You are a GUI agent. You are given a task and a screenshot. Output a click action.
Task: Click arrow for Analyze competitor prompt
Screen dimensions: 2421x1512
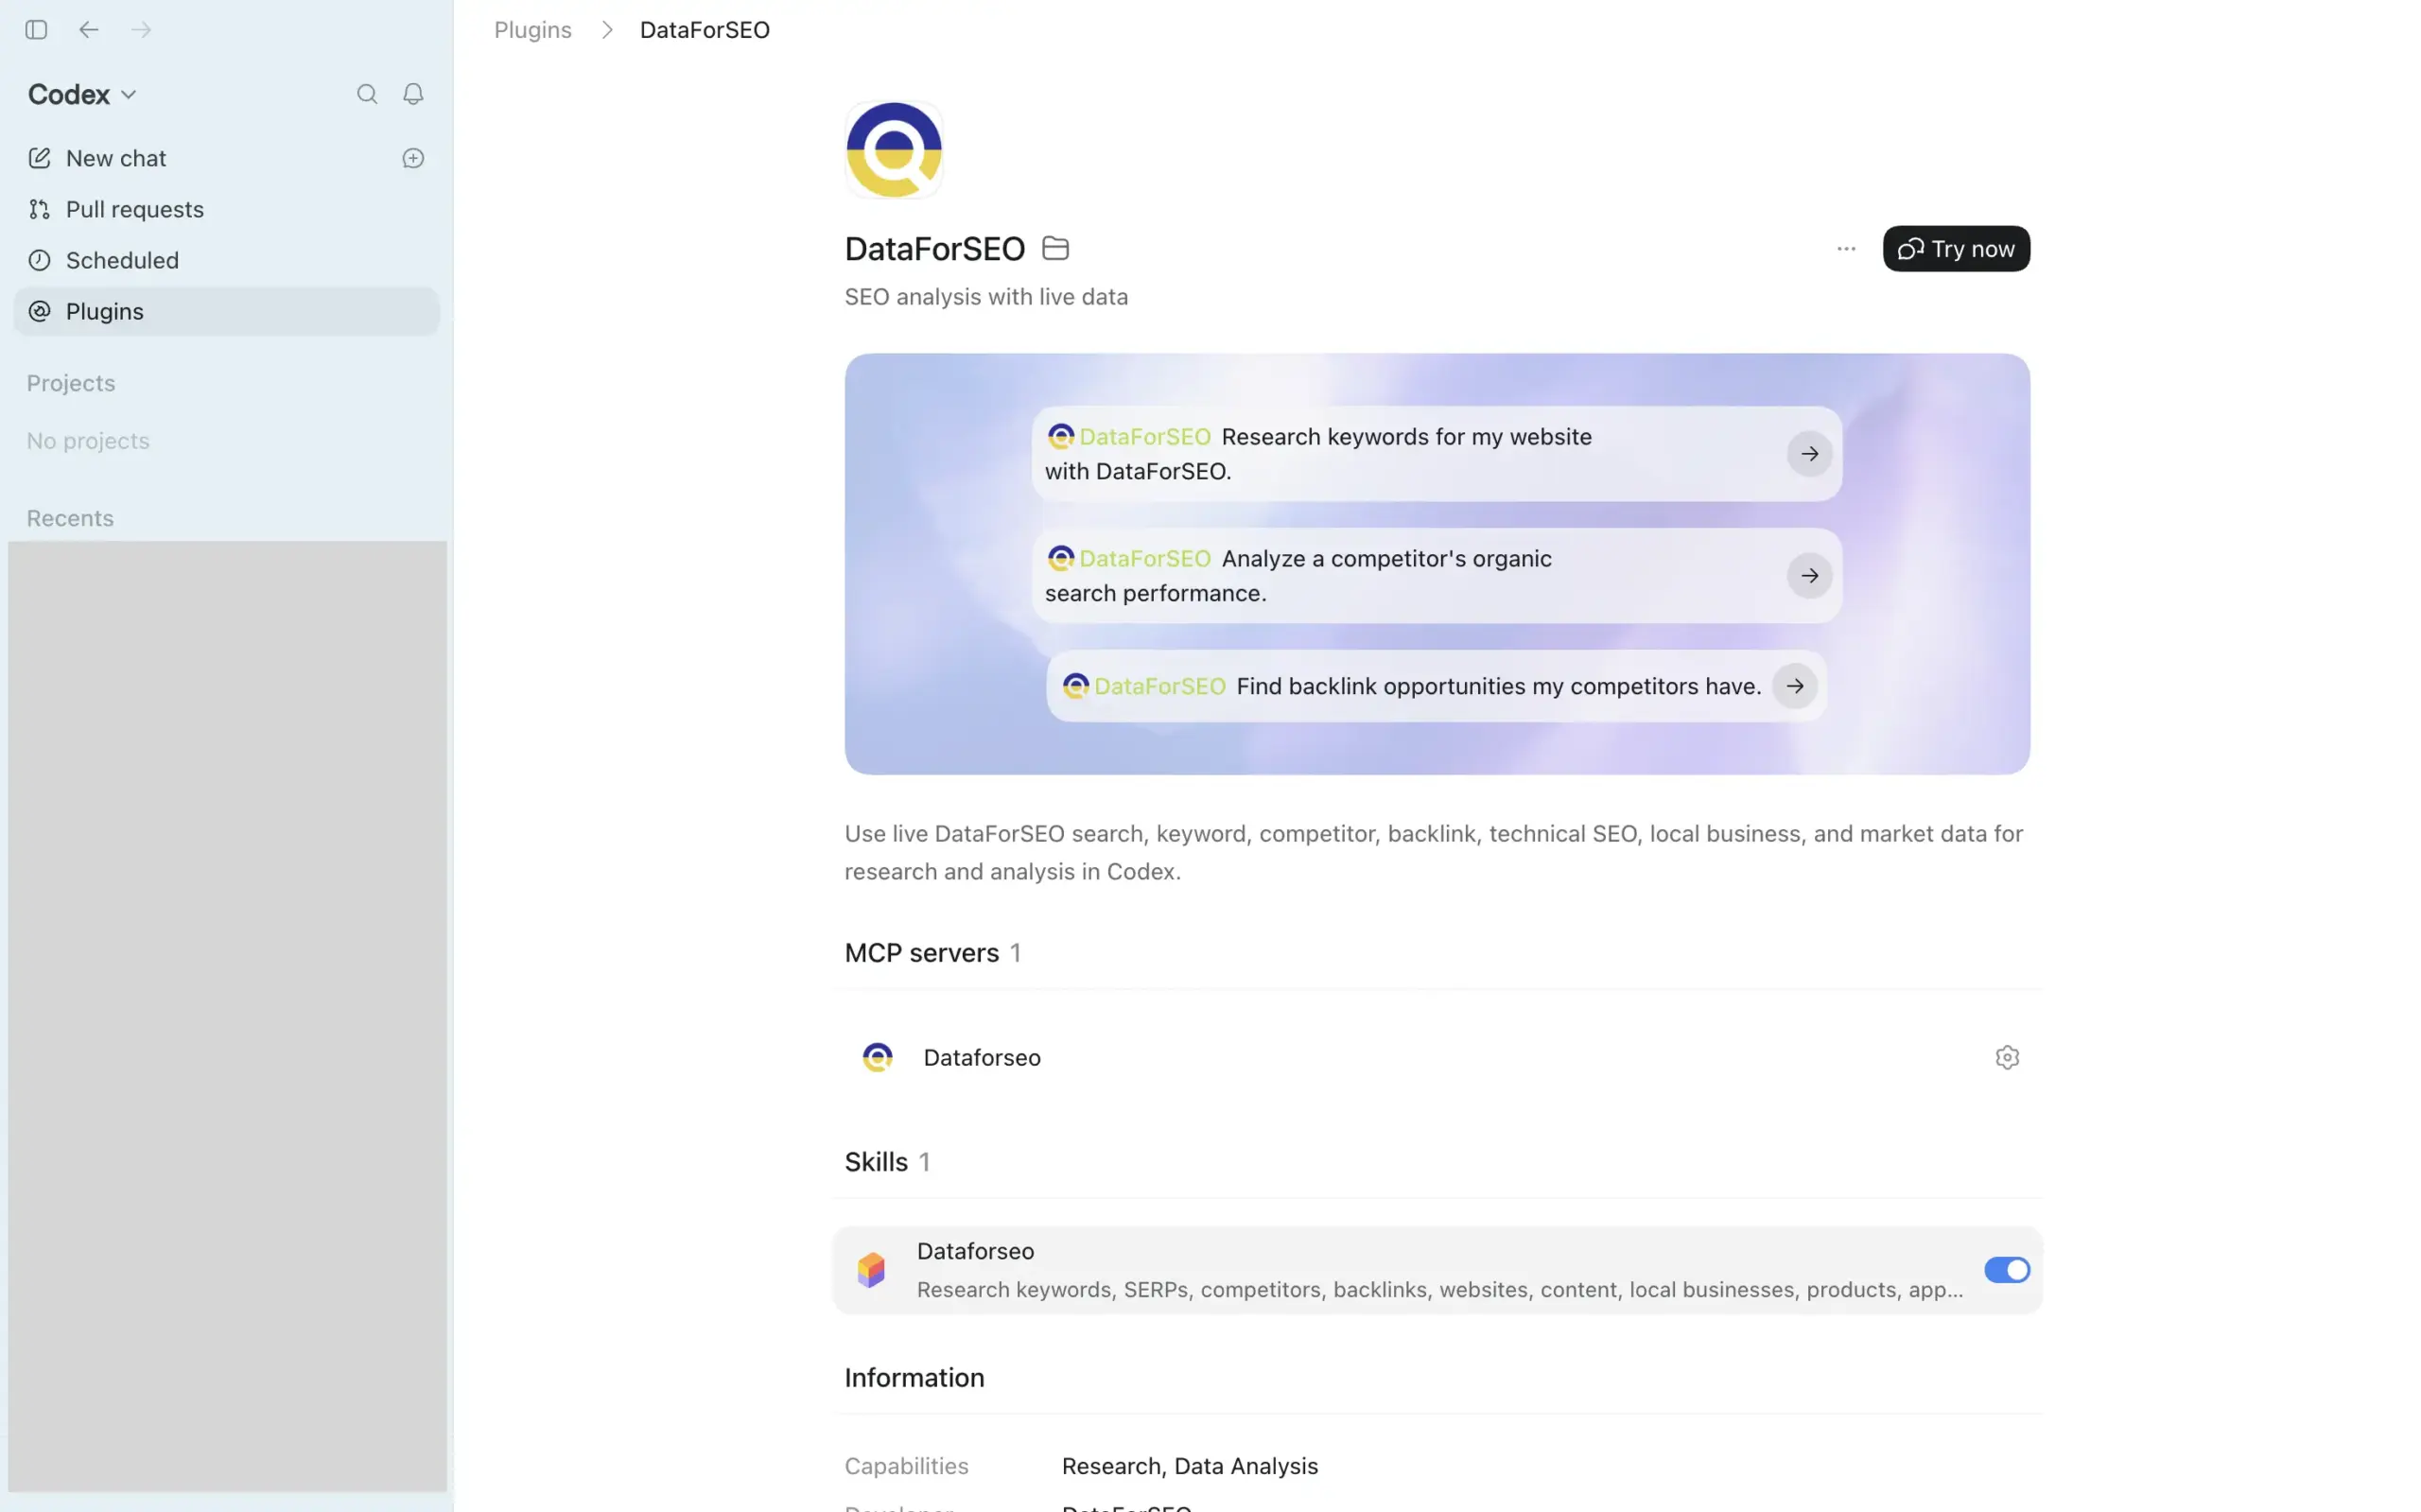pos(1809,576)
